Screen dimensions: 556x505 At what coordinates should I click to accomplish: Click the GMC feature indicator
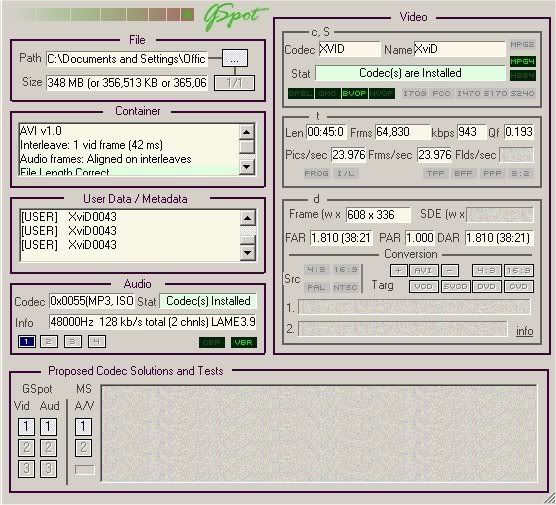(328, 94)
